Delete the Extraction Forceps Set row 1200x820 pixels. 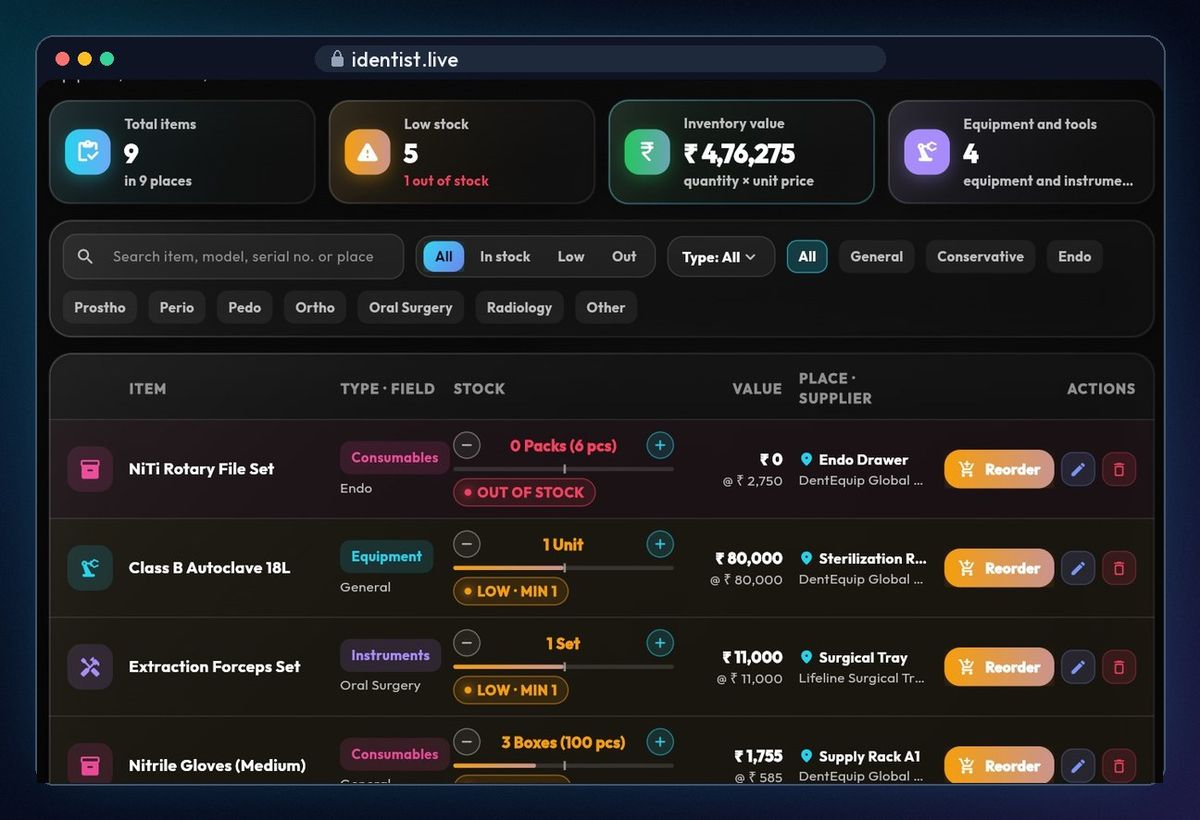click(x=1119, y=667)
